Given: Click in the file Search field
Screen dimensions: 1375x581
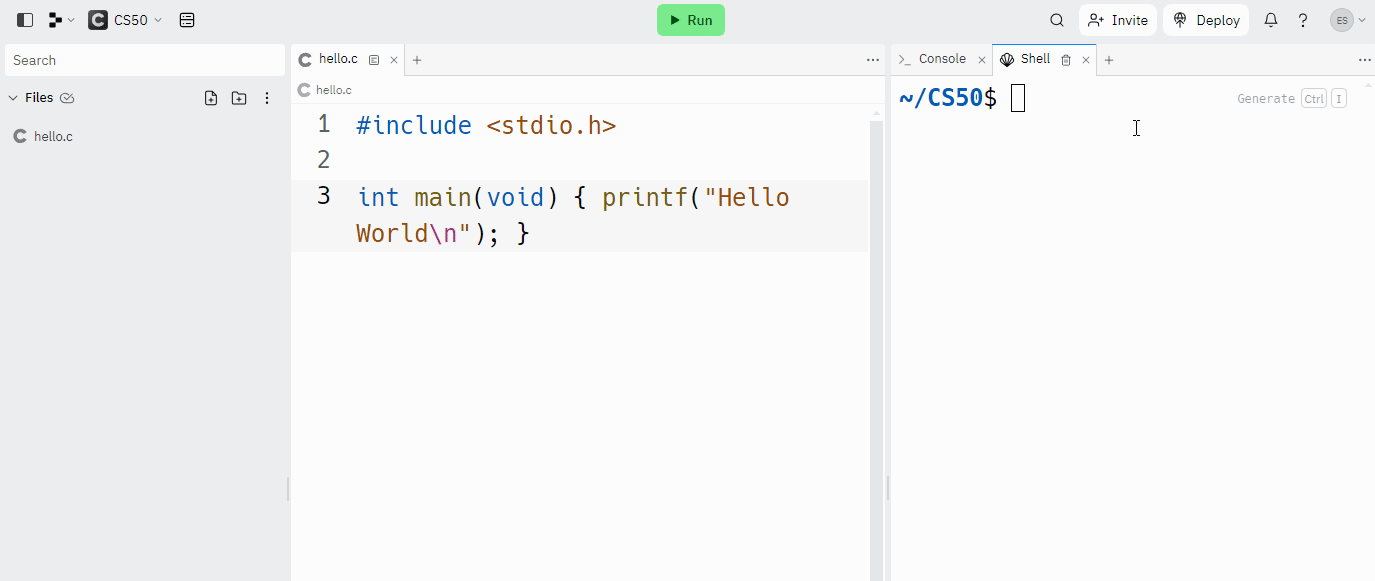Looking at the screenshot, I should pyautogui.click(x=145, y=60).
